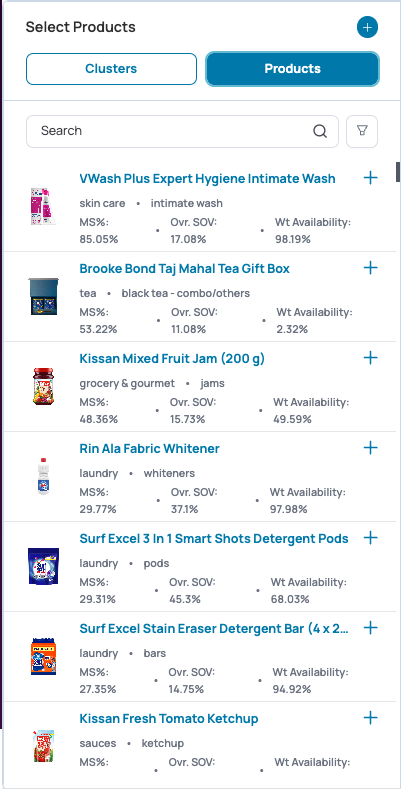Open the filter funnel icon
Screen dimensions: 401x789
tap(362, 131)
